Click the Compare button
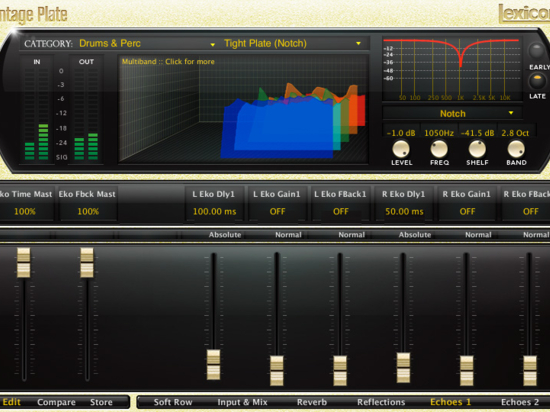 click(56, 402)
